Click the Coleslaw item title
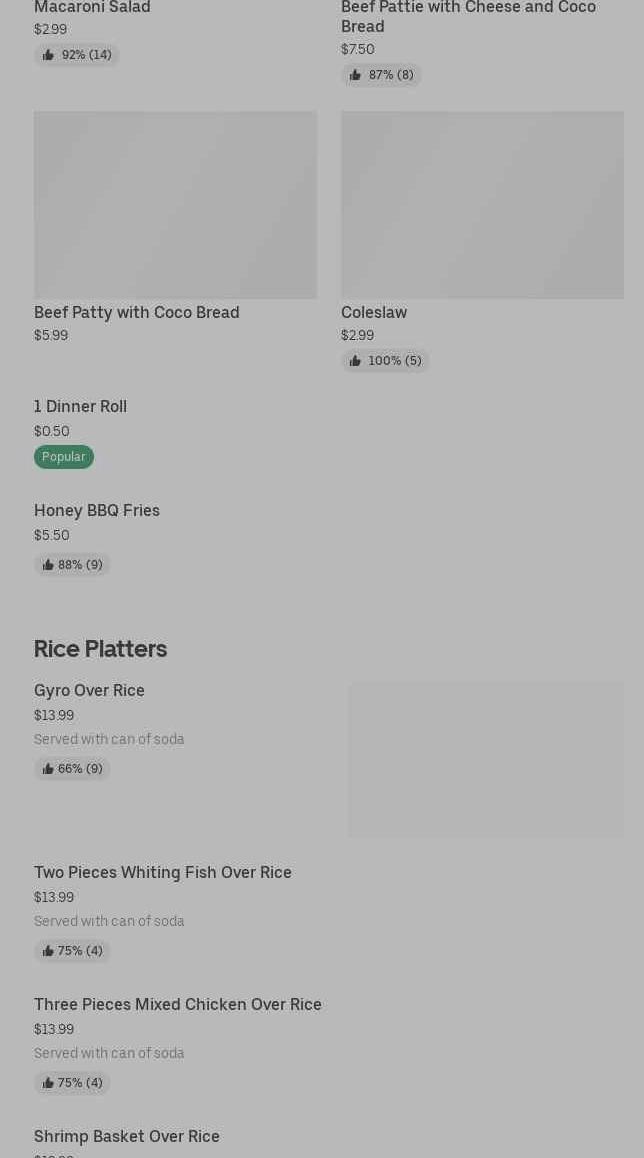The image size is (644, 1158). (374, 313)
